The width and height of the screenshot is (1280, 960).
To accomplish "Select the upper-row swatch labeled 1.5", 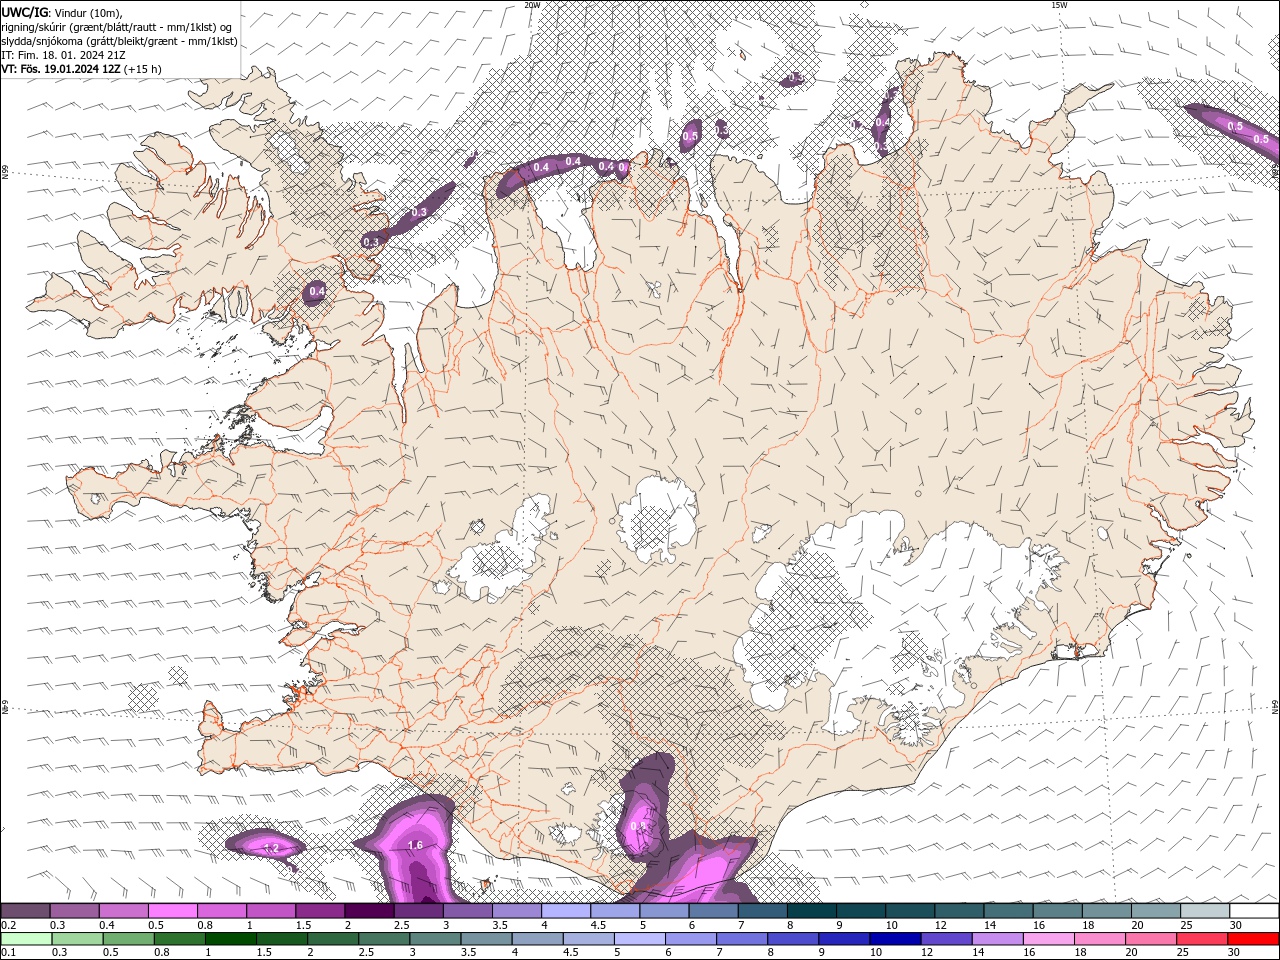I will pos(320,911).
